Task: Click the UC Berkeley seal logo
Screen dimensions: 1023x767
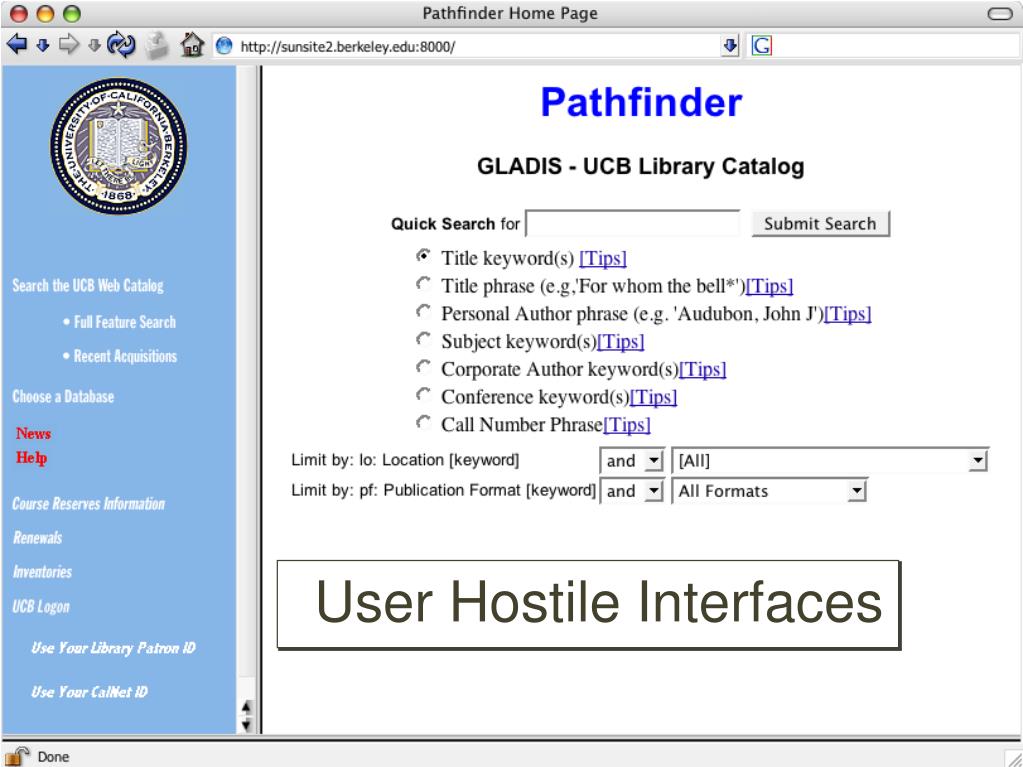Action: click(119, 145)
